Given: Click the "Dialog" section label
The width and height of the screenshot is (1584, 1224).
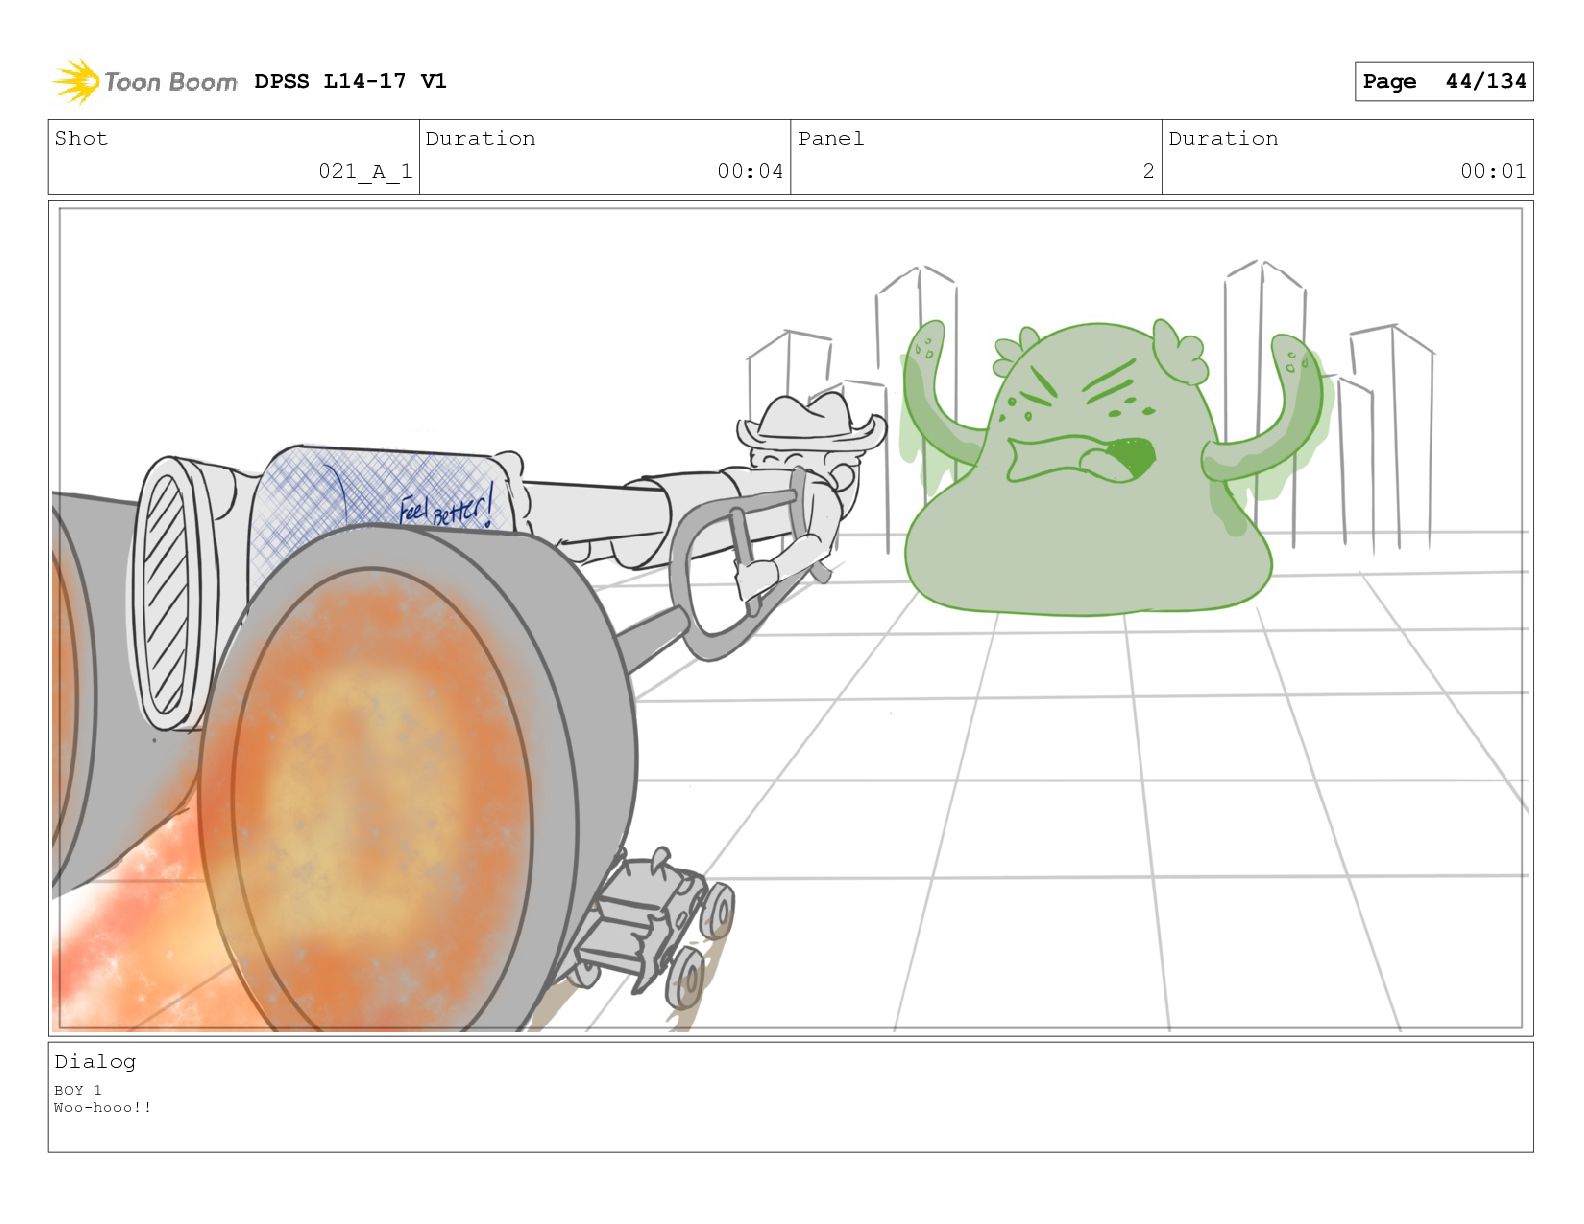Looking at the screenshot, I should click(x=95, y=1061).
